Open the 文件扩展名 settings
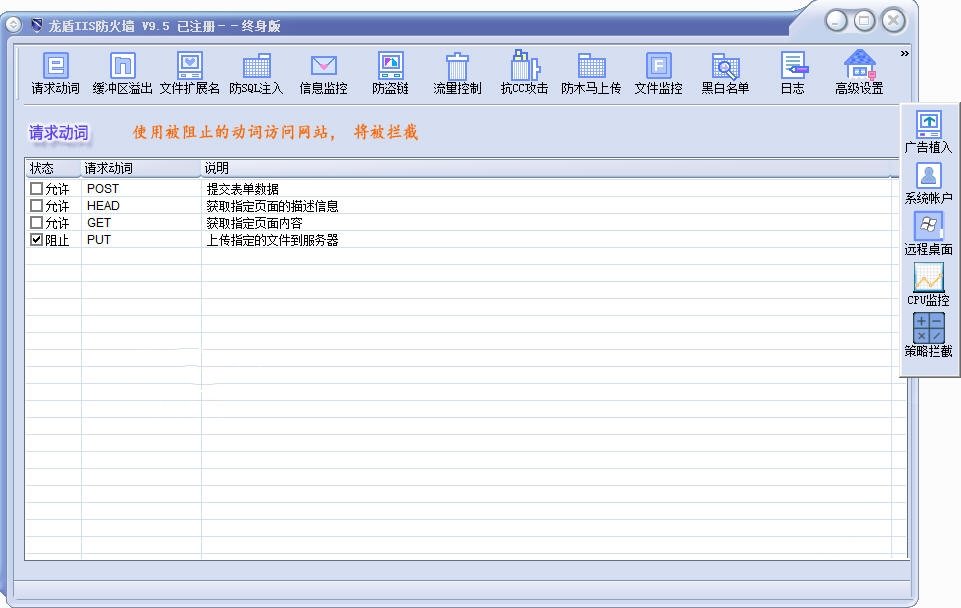Viewport: 961px width, 608px height. coord(189,73)
